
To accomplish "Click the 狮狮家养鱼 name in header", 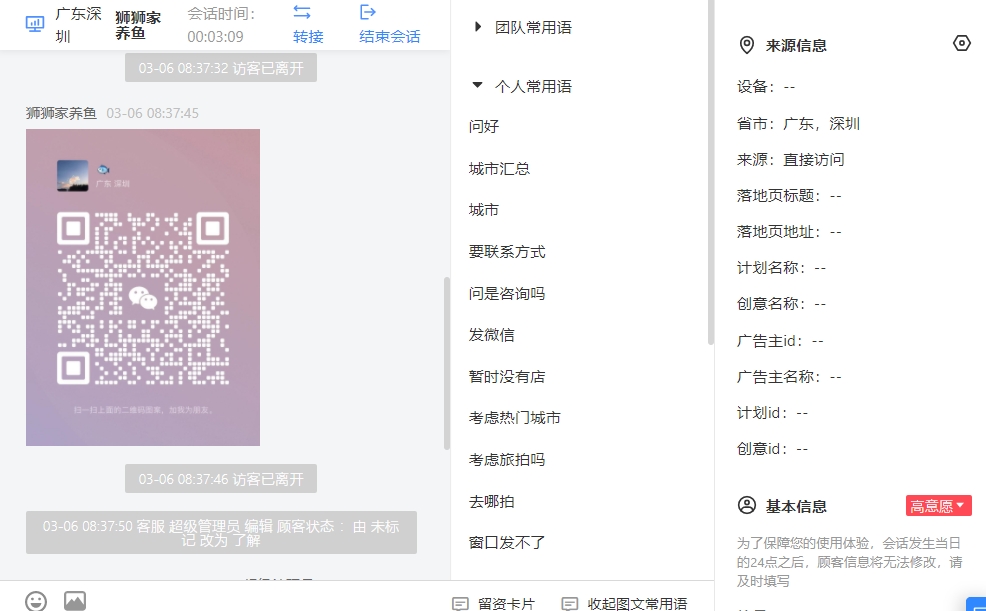I will [138, 25].
